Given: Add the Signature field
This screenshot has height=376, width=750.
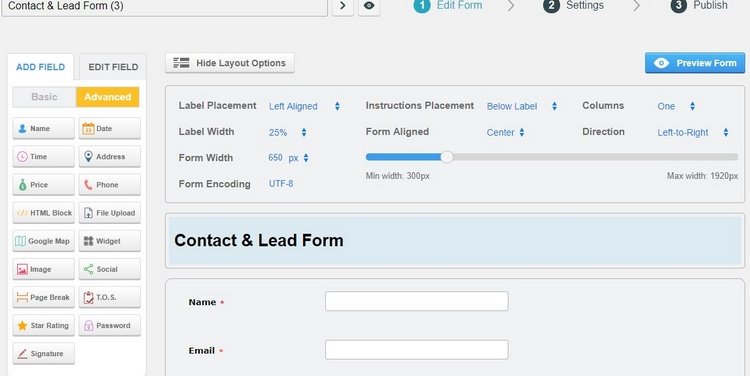Looking at the screenshot, I should (x=44, y=354).
